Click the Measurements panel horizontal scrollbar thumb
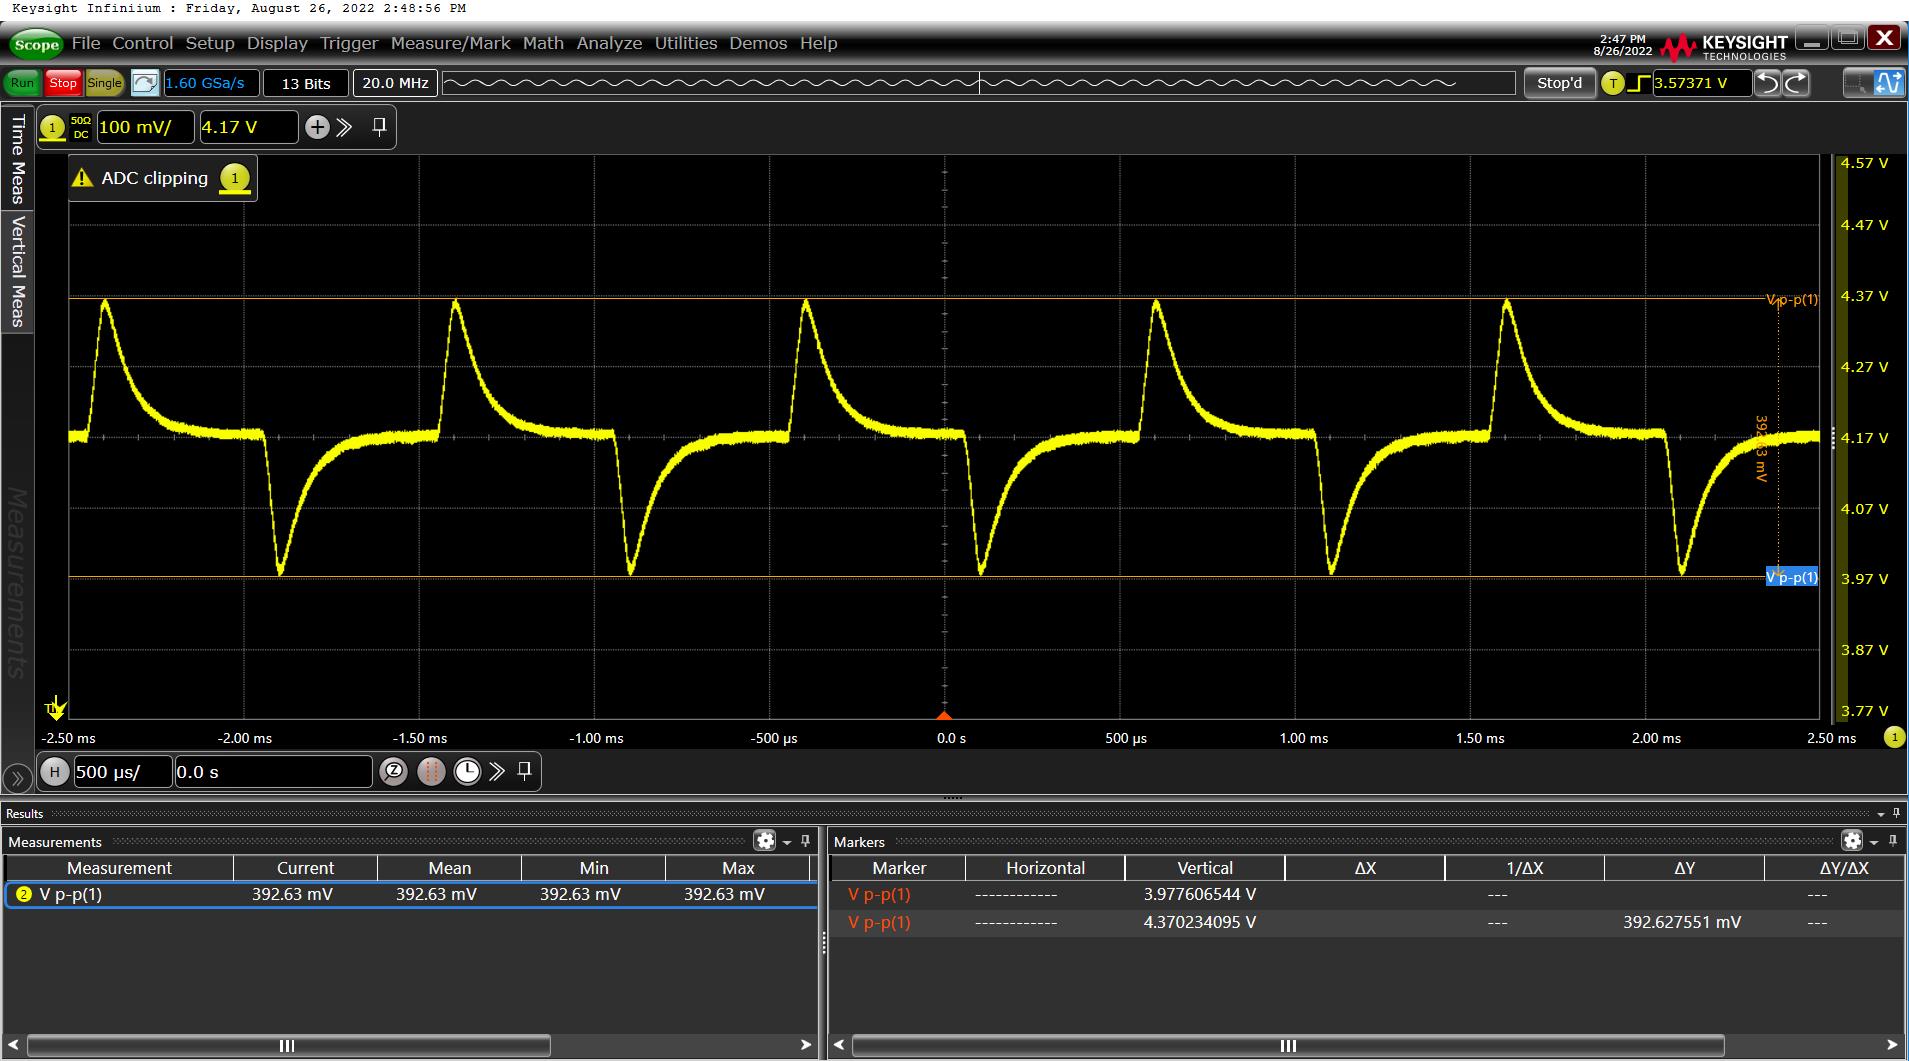 pyautogui.click(x=288, y=1046)
